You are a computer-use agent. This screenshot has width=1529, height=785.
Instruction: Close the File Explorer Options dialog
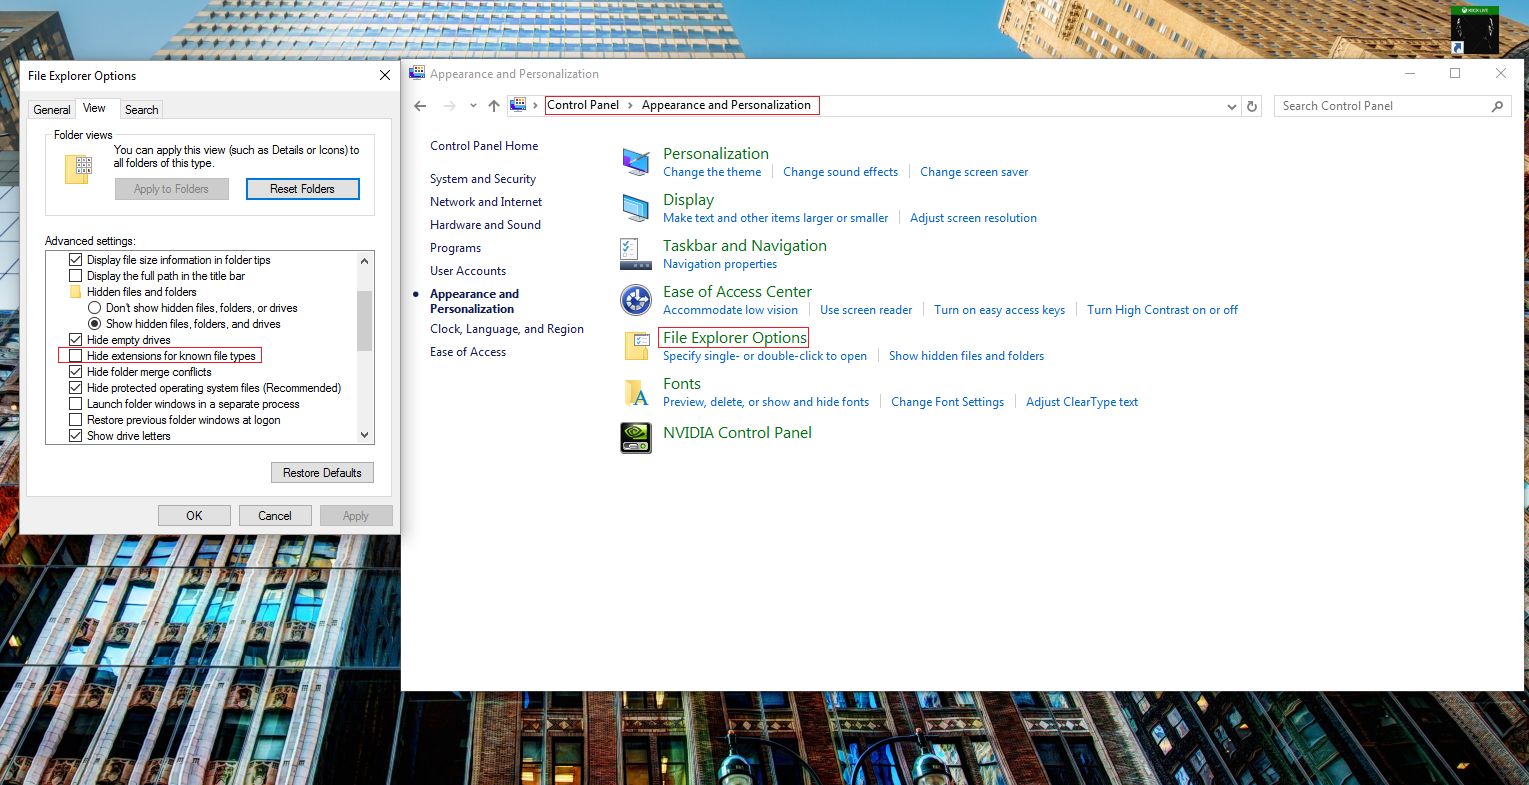coord(385,75)
